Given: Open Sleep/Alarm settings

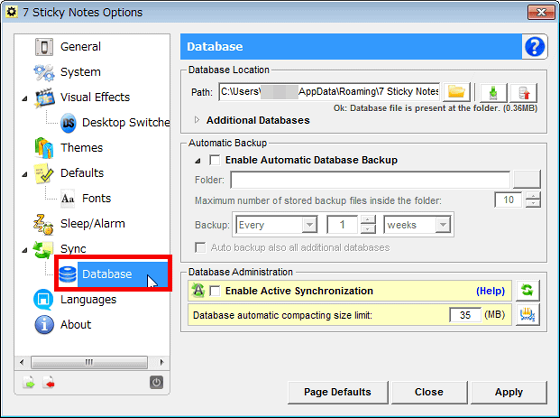Looking at the screenshot, I should click(x=93, y=224).
